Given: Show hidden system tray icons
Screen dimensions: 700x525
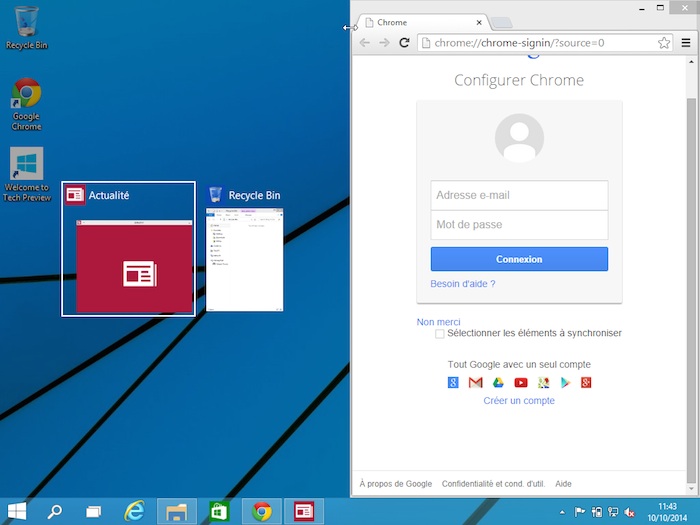Looking at the screenshot, I should pyautogui.click(x=562, y=512).
